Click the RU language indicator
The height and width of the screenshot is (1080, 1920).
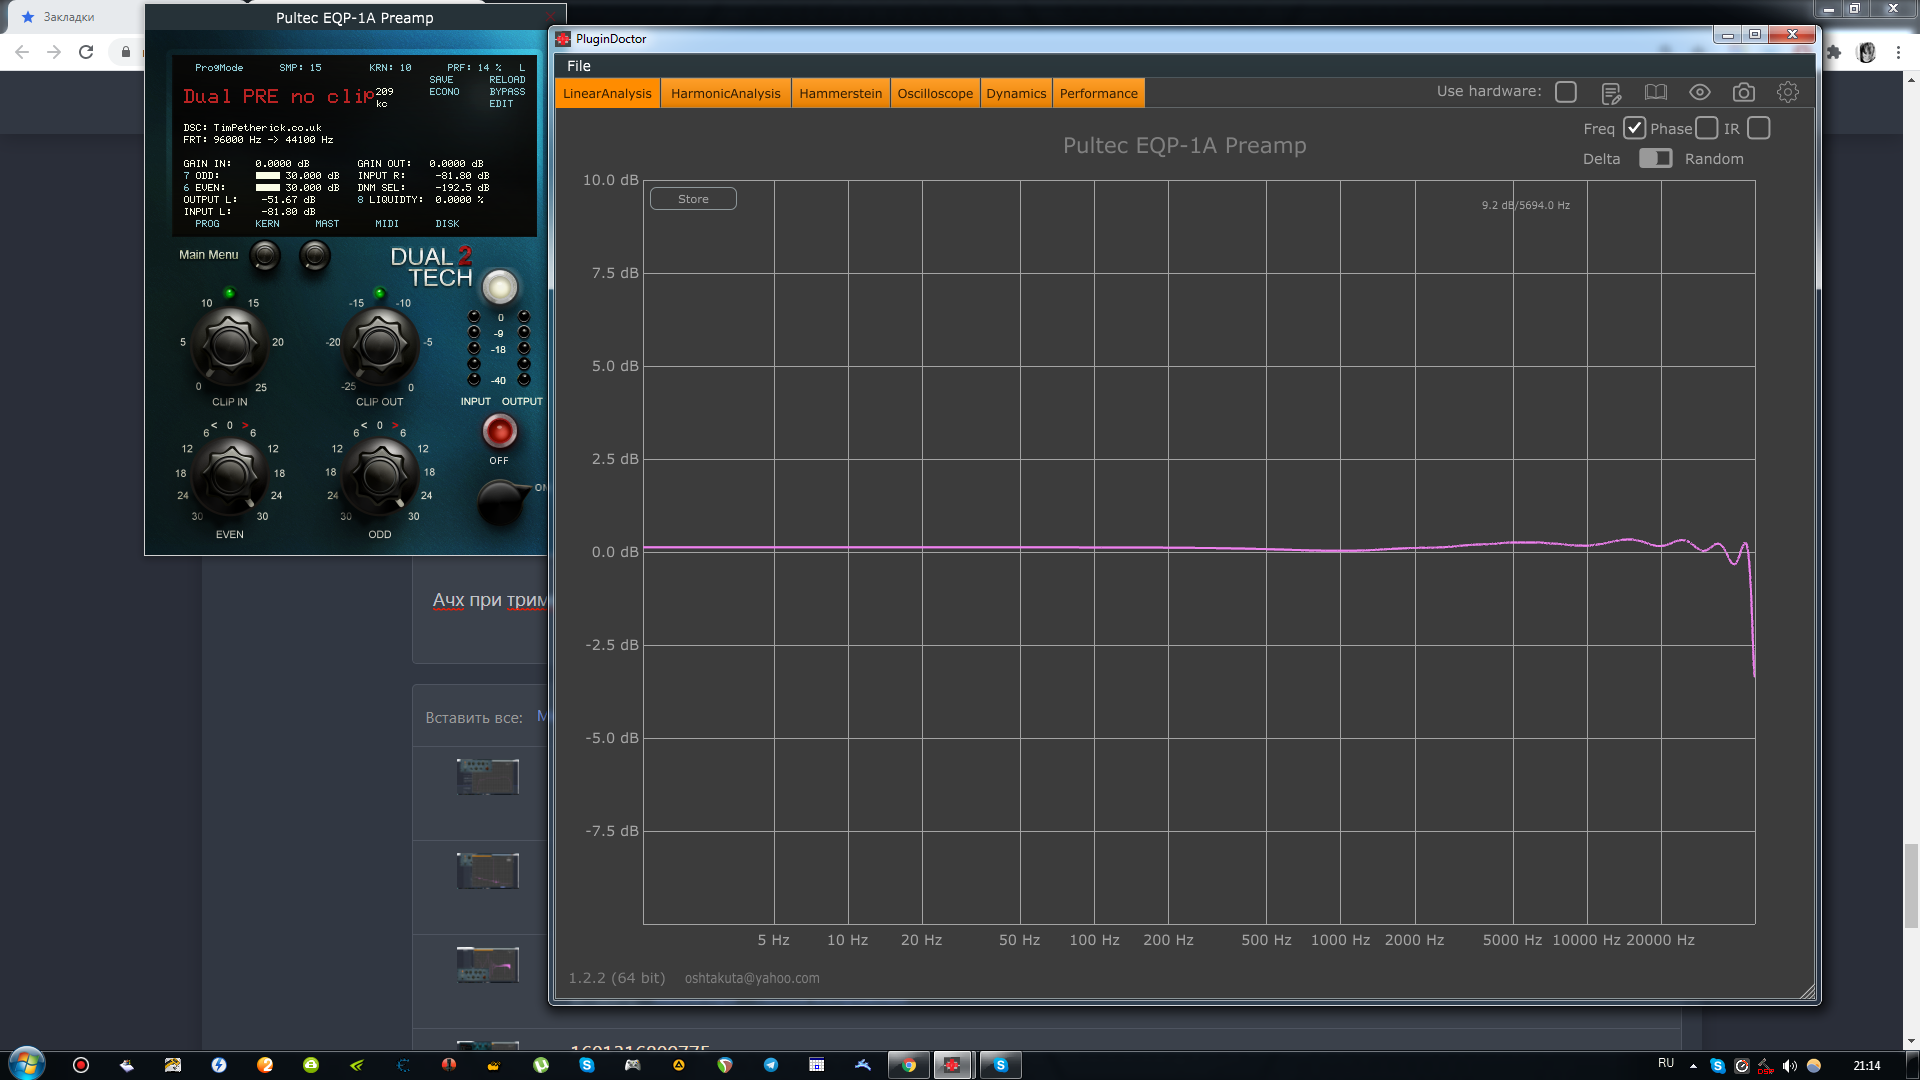(1666, 1063)
